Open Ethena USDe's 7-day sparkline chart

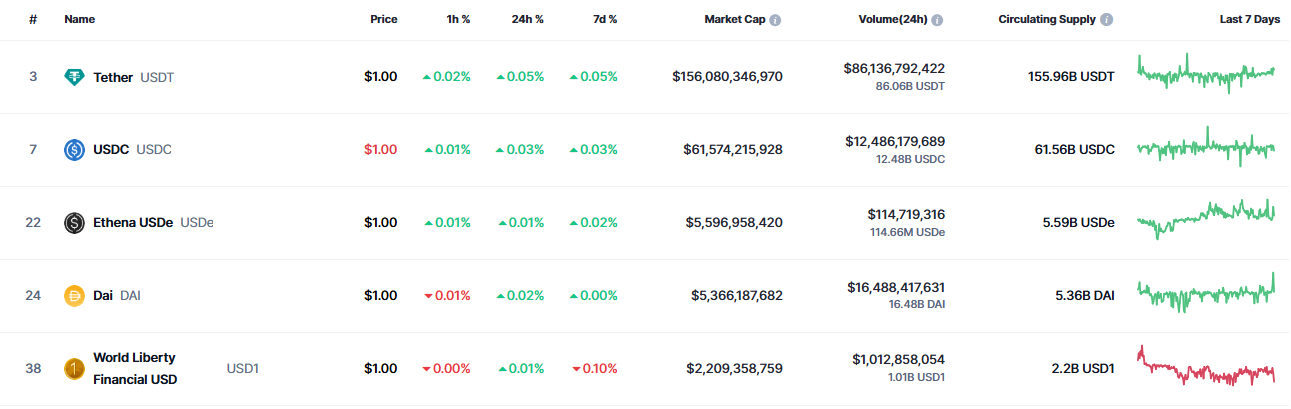1207,218
